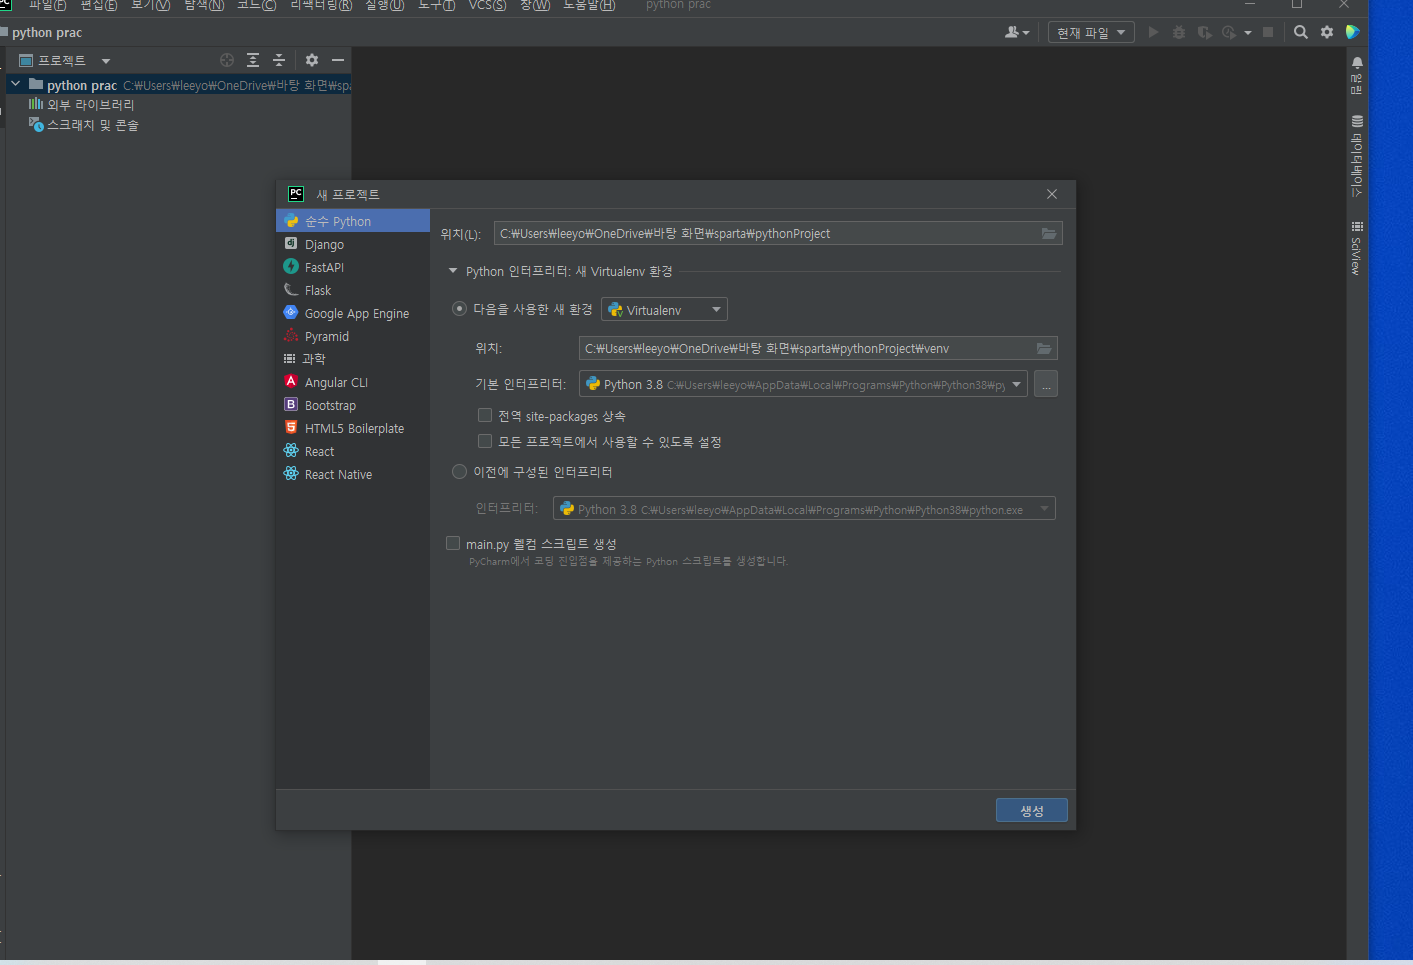Open the 현재 파일 run configuration dropdown
The width and height of the screenshot is (1413, 965).
click(1091, 33)
